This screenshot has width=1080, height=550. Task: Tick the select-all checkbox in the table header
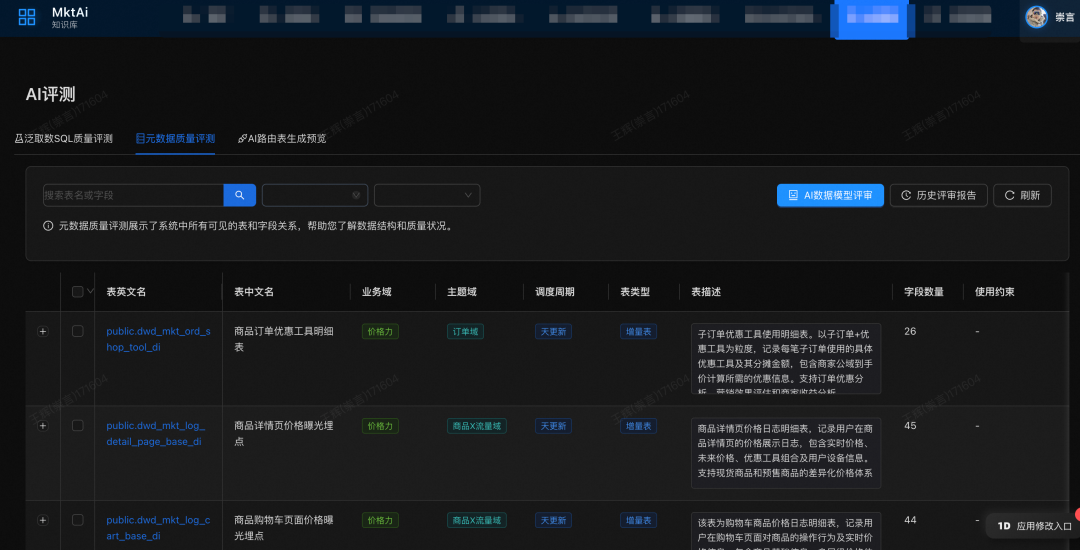coord(78,292)
